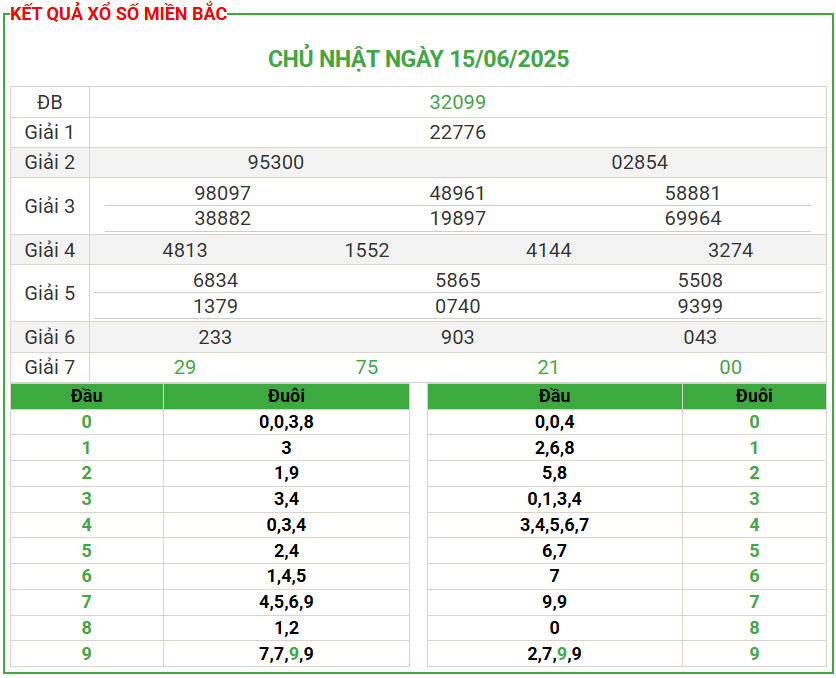Select third prize number 58881
This screenshot has height=678, width=836.
tap(693, 193)
